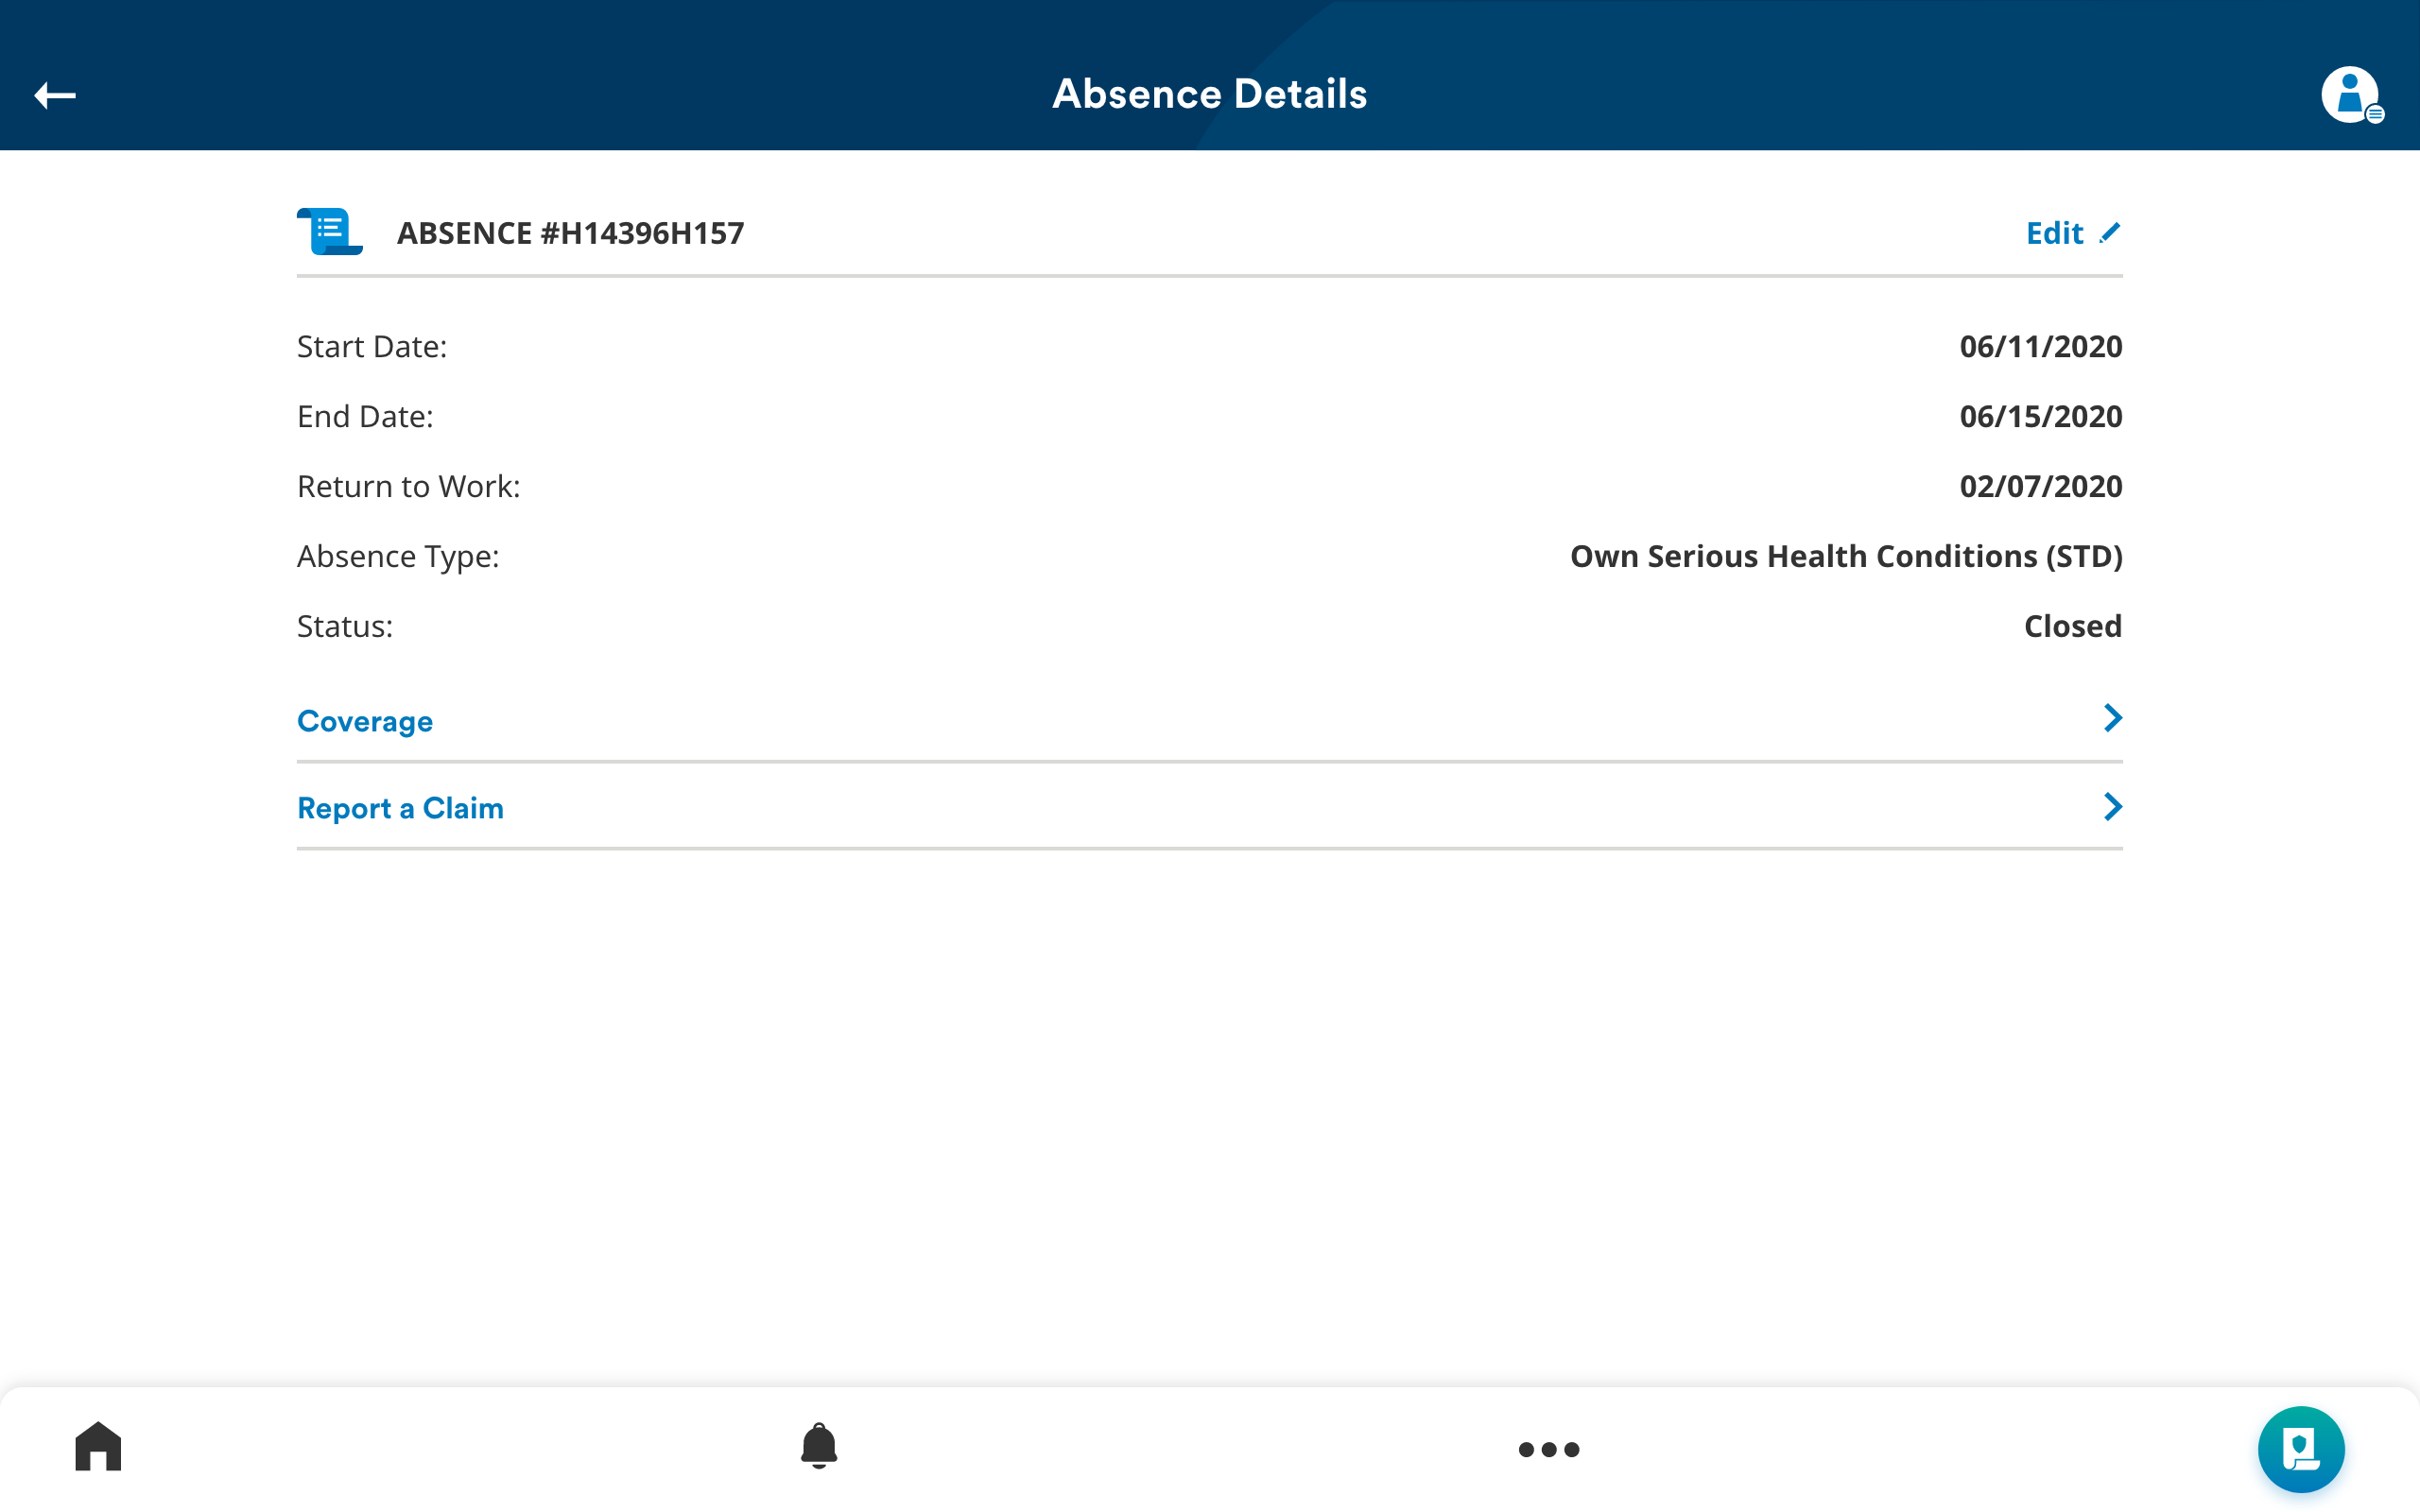Expand Coverage using its chevron arrow
Image resolution: width=2420 pixels, height=1512 pixels.
click(2112, 718)
